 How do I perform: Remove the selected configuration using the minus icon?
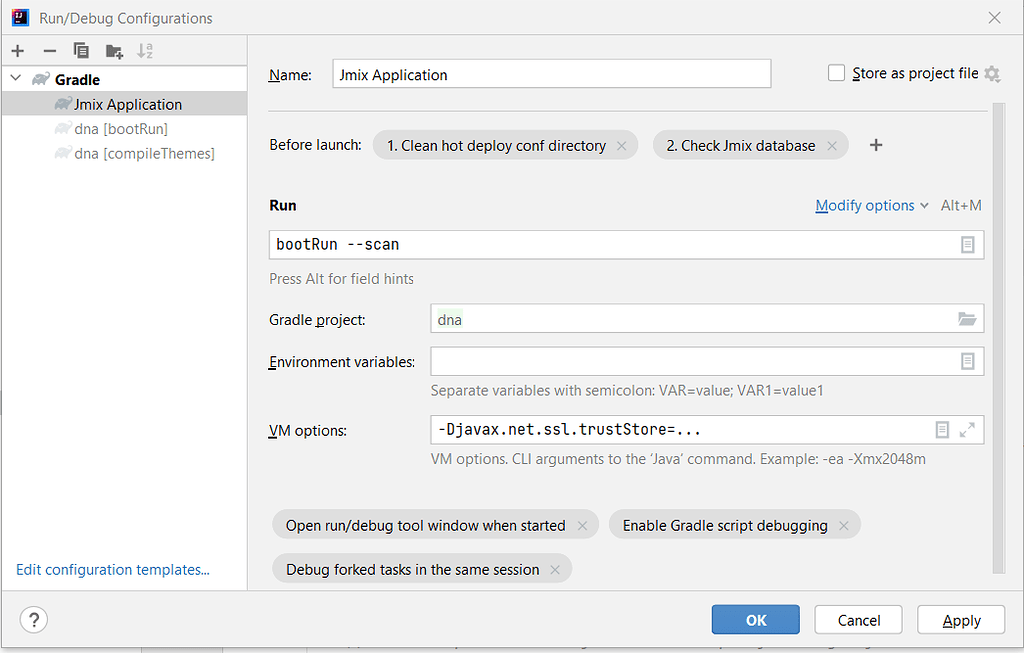[x=49, y=50]
